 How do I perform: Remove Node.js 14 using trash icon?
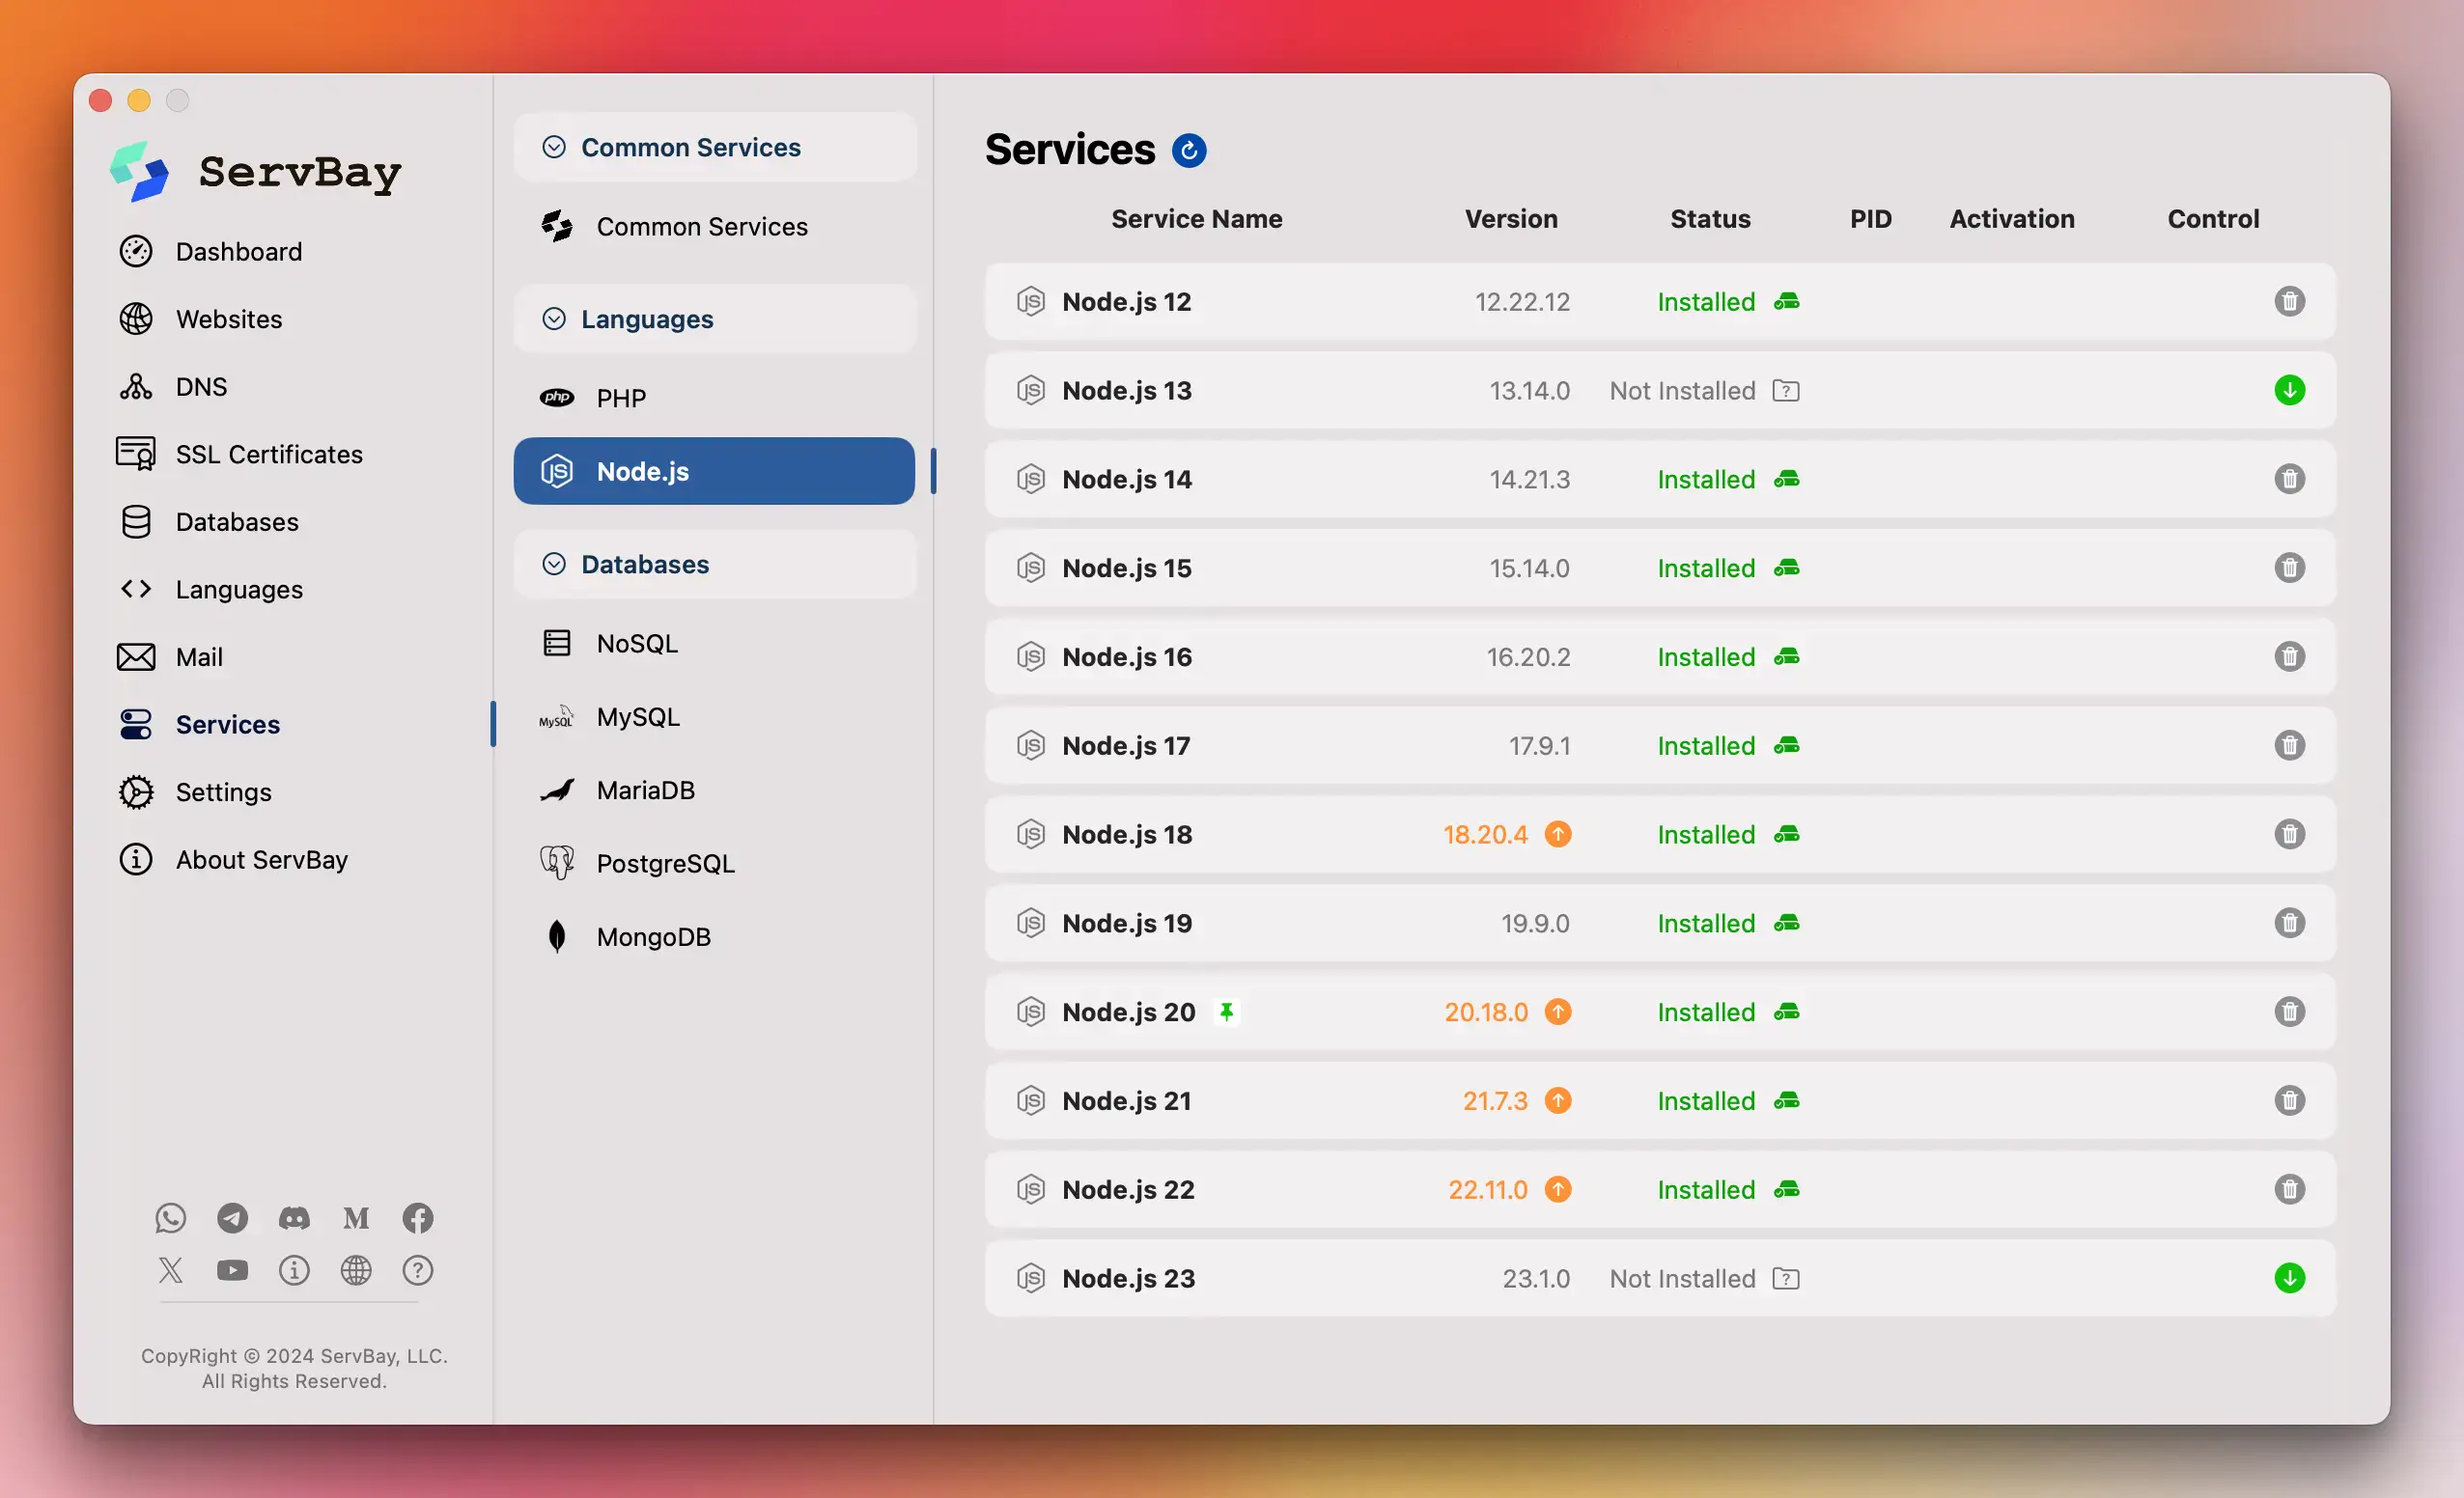(x=2289, y=479)
